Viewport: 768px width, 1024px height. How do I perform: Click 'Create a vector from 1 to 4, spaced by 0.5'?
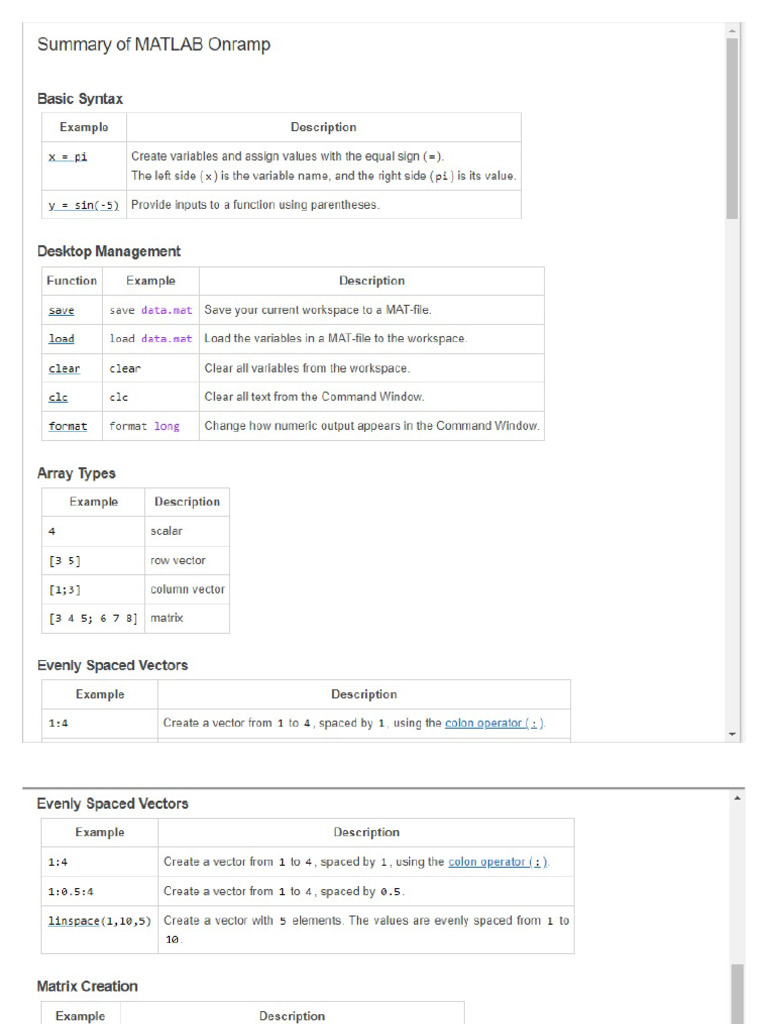[x=283, y=891]
